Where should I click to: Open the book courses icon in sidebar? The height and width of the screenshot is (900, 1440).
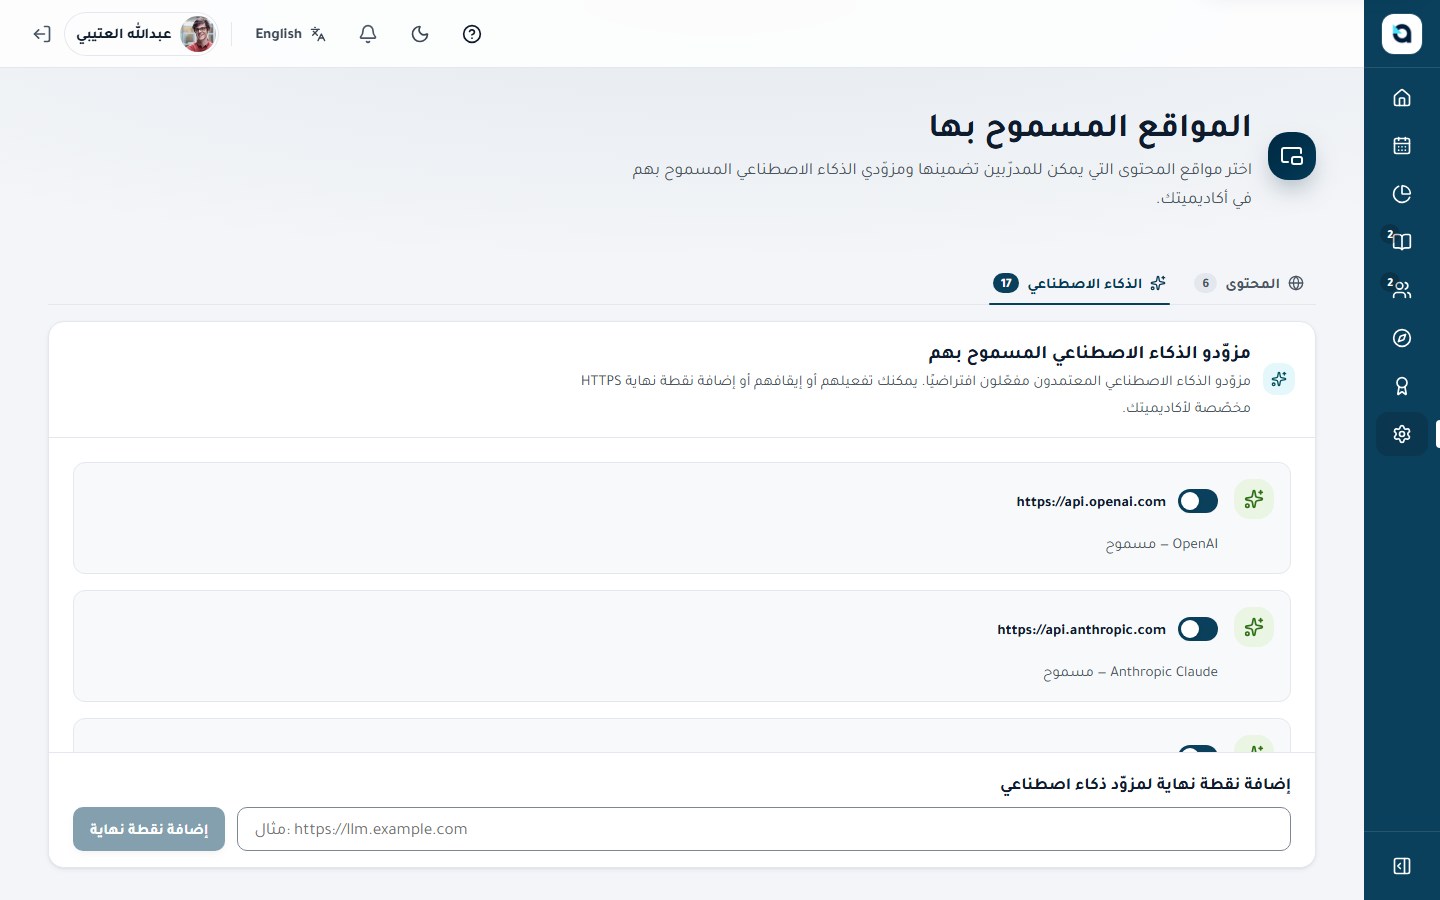pos(1402,241)
